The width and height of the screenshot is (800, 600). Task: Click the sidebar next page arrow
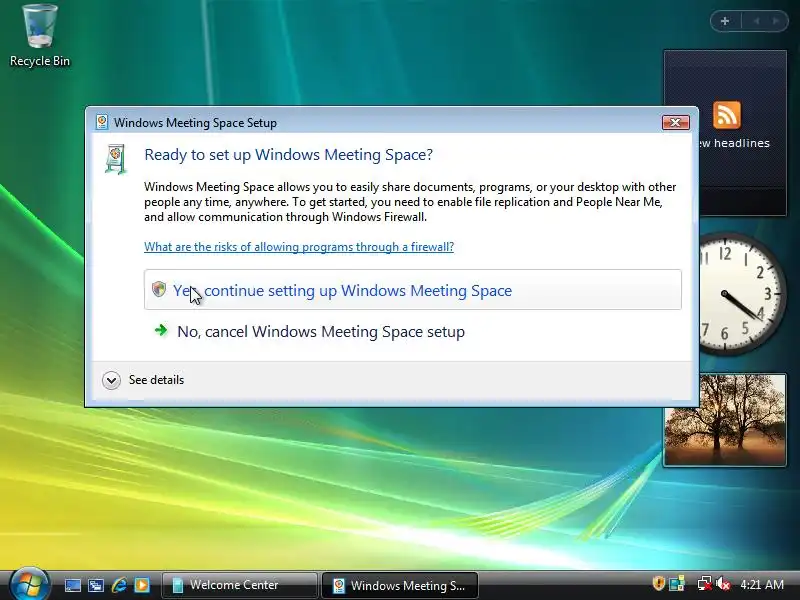tap(776, 21)
